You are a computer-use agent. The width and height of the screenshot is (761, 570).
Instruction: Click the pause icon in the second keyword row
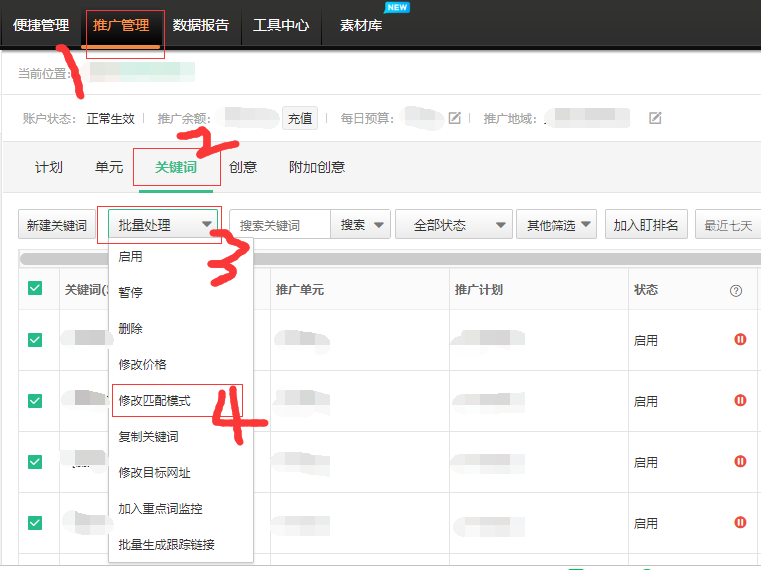[740, 401]
